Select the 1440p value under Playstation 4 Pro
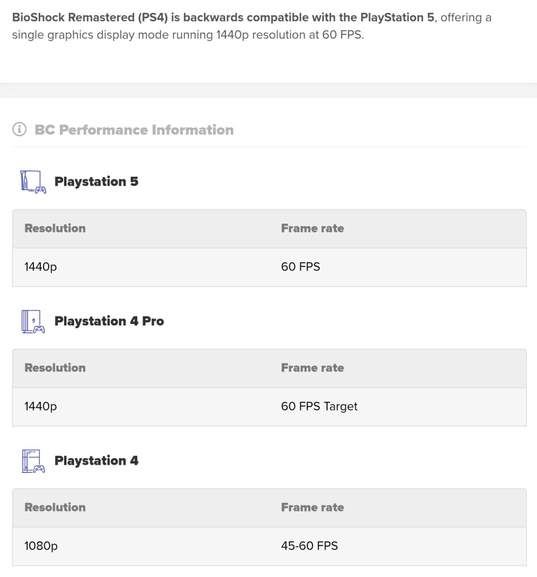 [40, 406]
